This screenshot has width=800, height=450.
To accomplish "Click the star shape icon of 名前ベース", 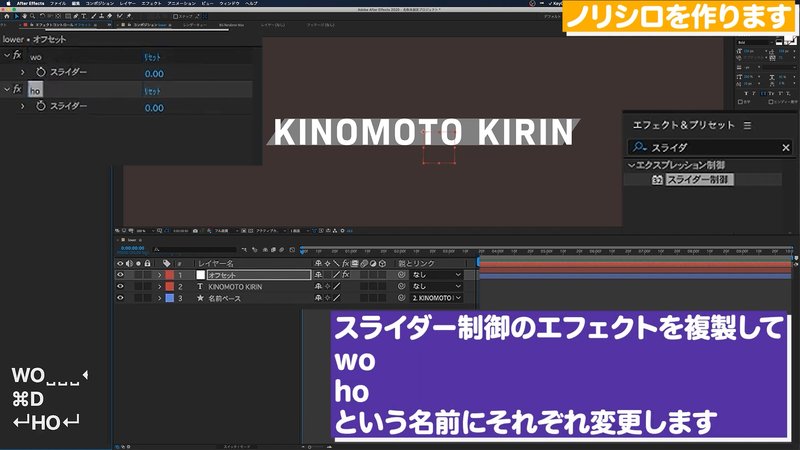I will click(x=201, y=298).
